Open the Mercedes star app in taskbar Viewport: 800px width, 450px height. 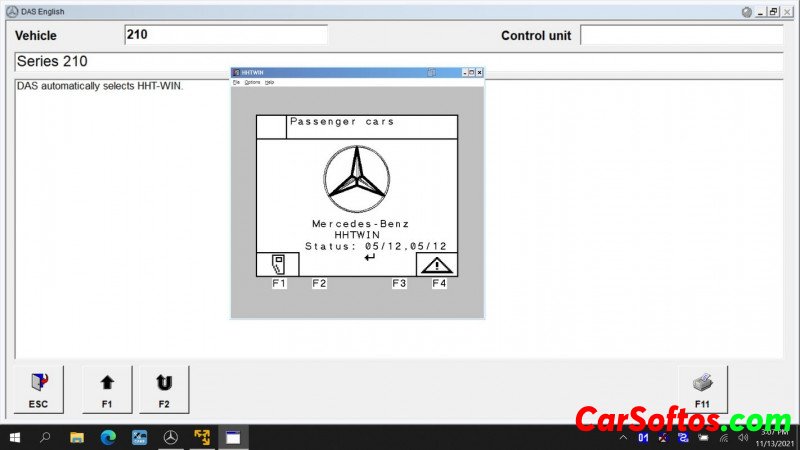[x=171, y=437]
